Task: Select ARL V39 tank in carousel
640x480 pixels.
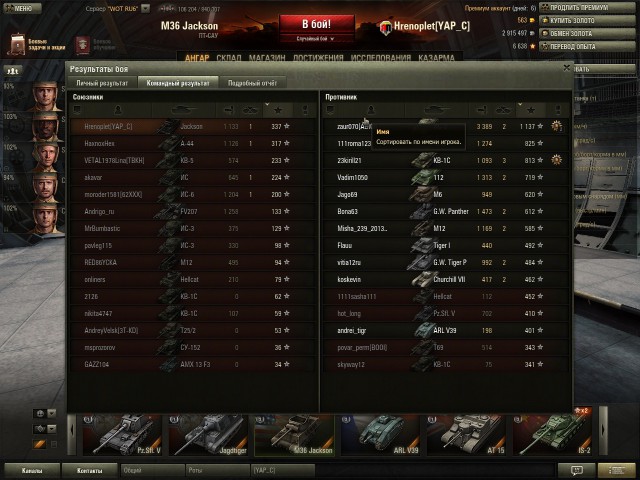Action: 380,435
